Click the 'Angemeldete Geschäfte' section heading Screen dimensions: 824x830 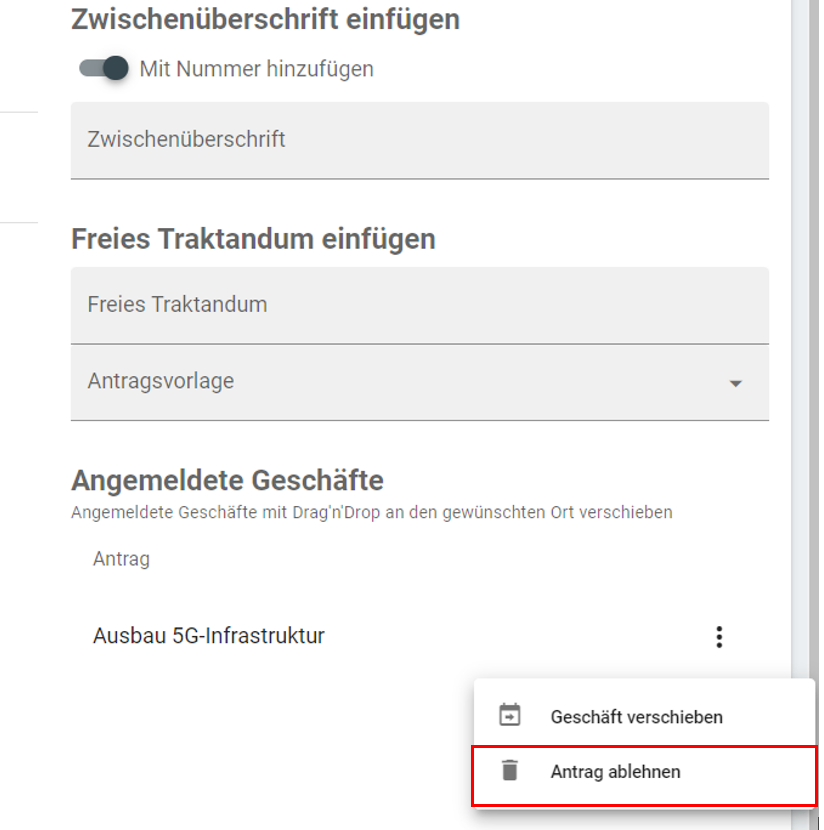tap(227, 480)
